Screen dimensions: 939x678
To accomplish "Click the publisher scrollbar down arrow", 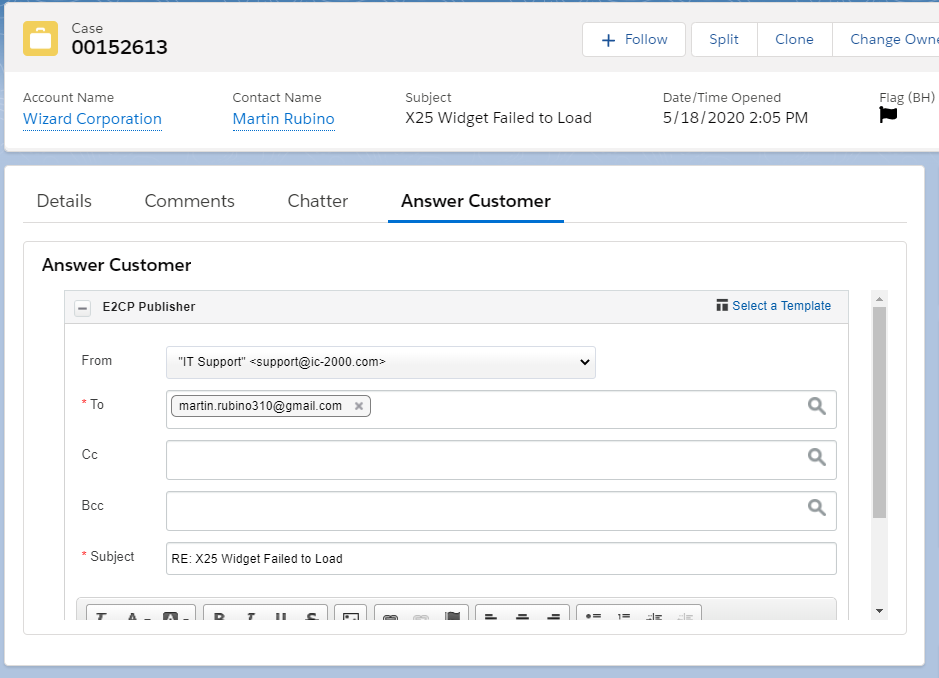I will pos(879,611).
